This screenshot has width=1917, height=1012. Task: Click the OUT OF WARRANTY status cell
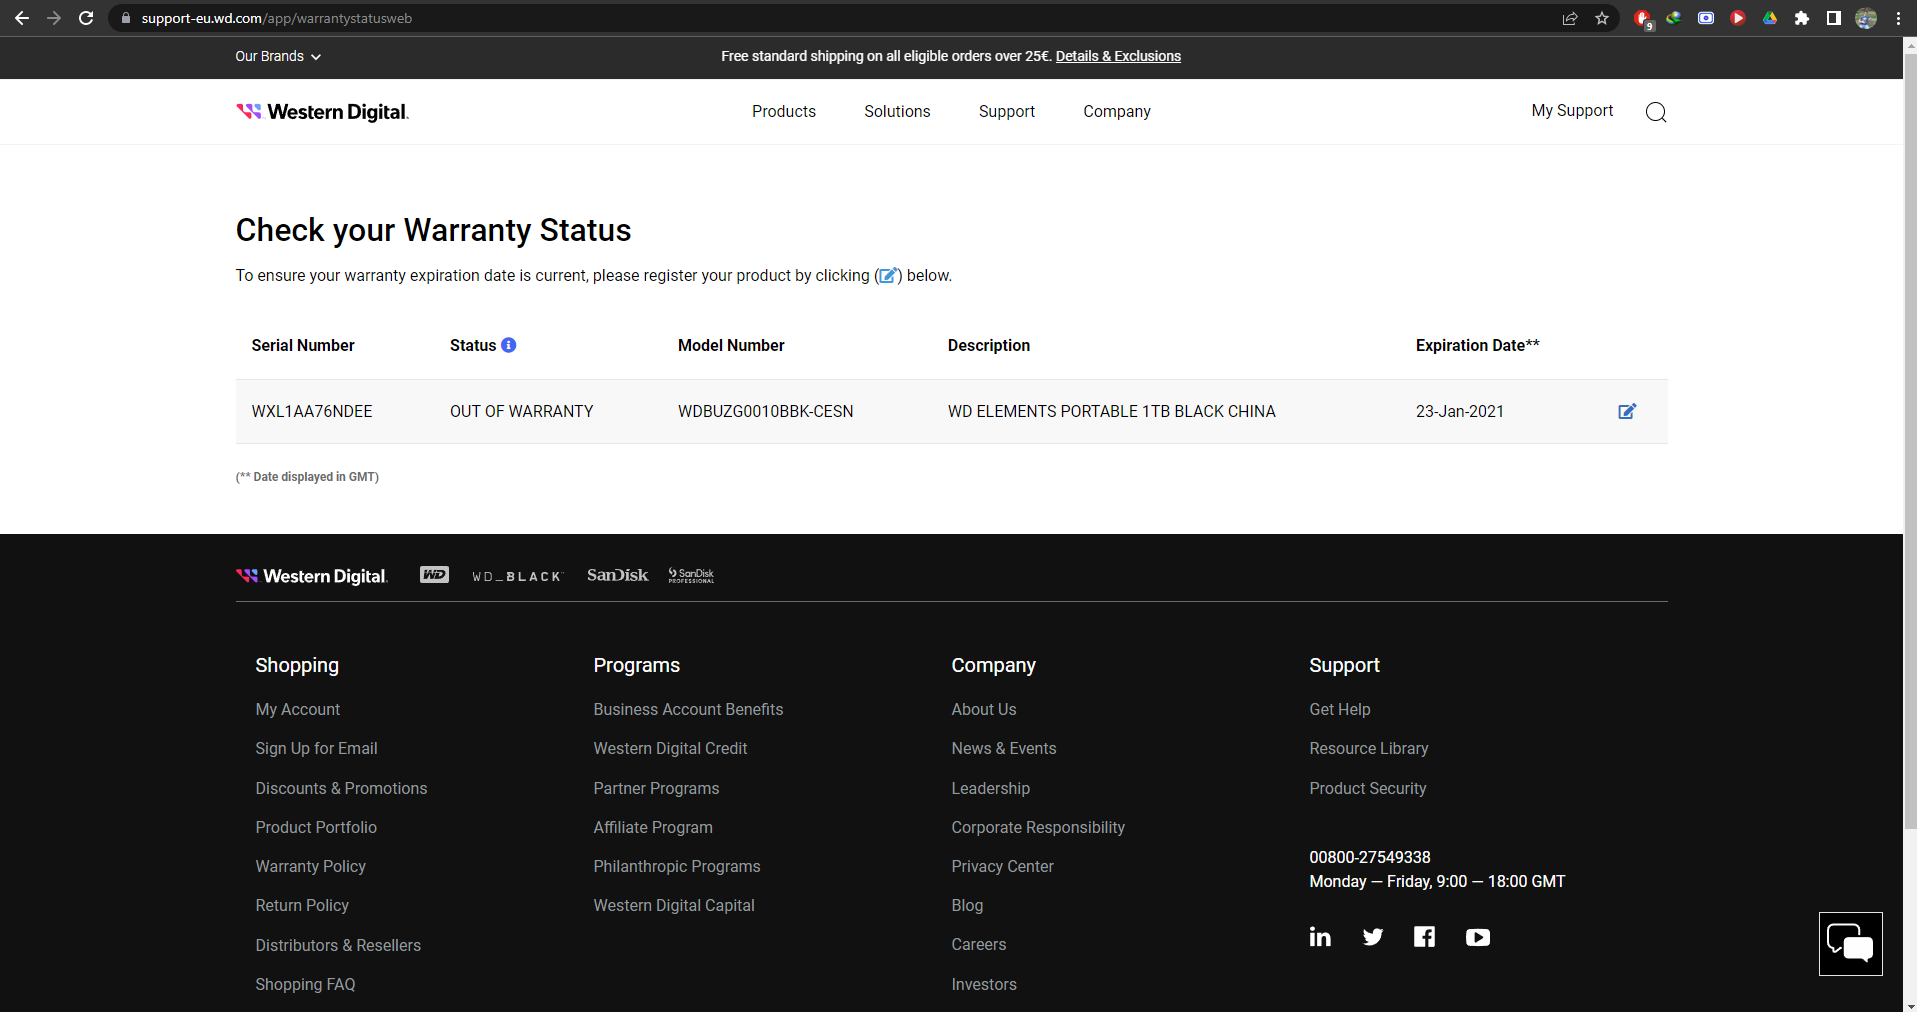522,411
